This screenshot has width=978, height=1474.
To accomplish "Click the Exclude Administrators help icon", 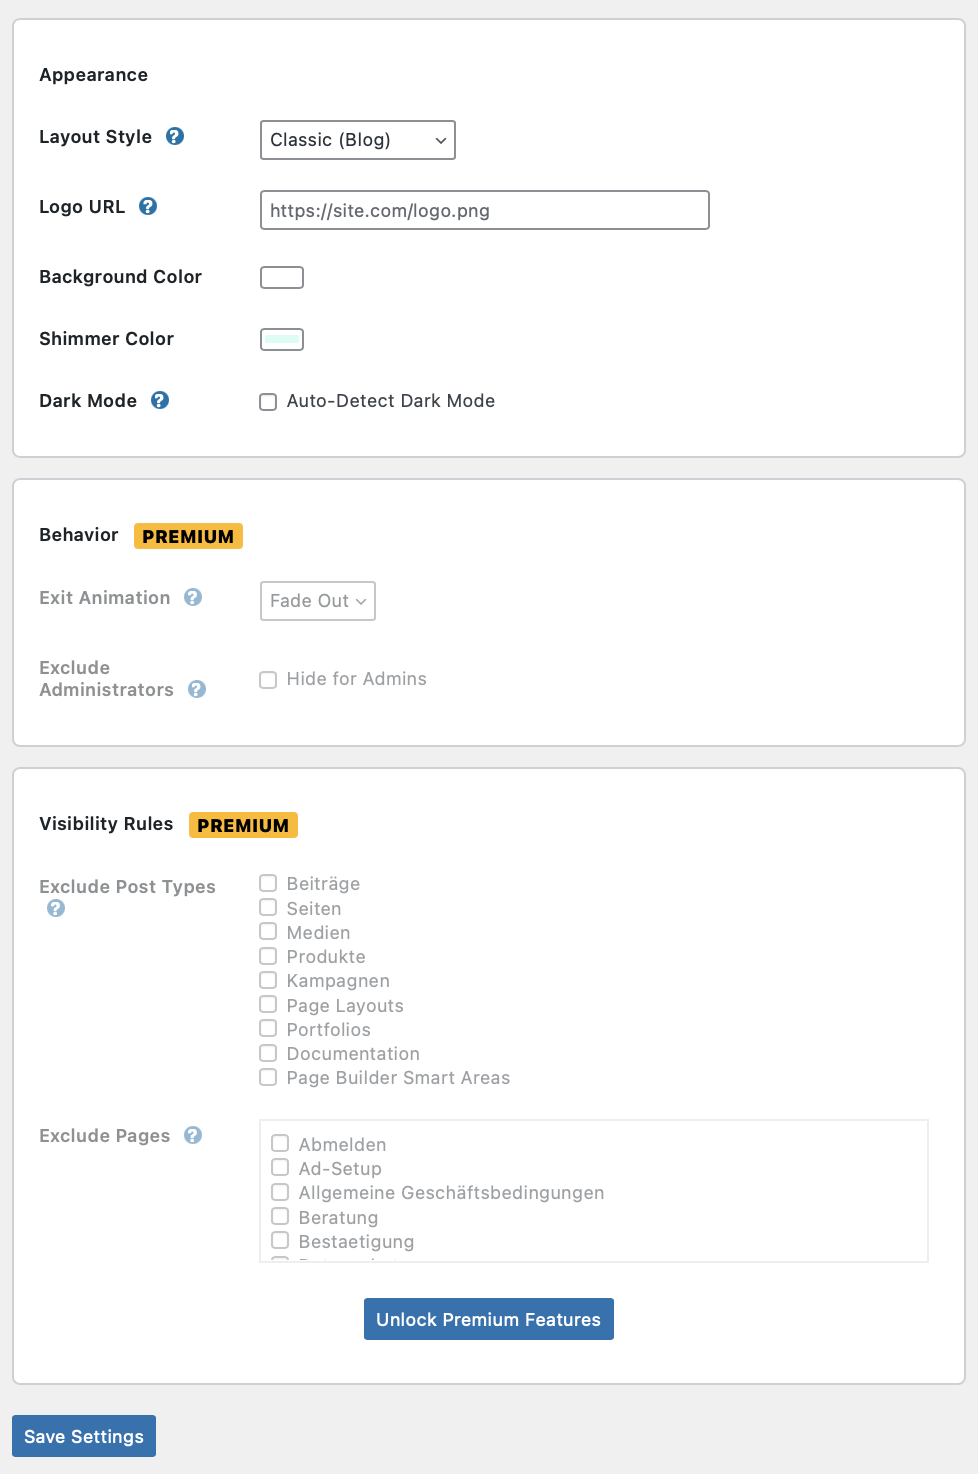I will 197,689.
